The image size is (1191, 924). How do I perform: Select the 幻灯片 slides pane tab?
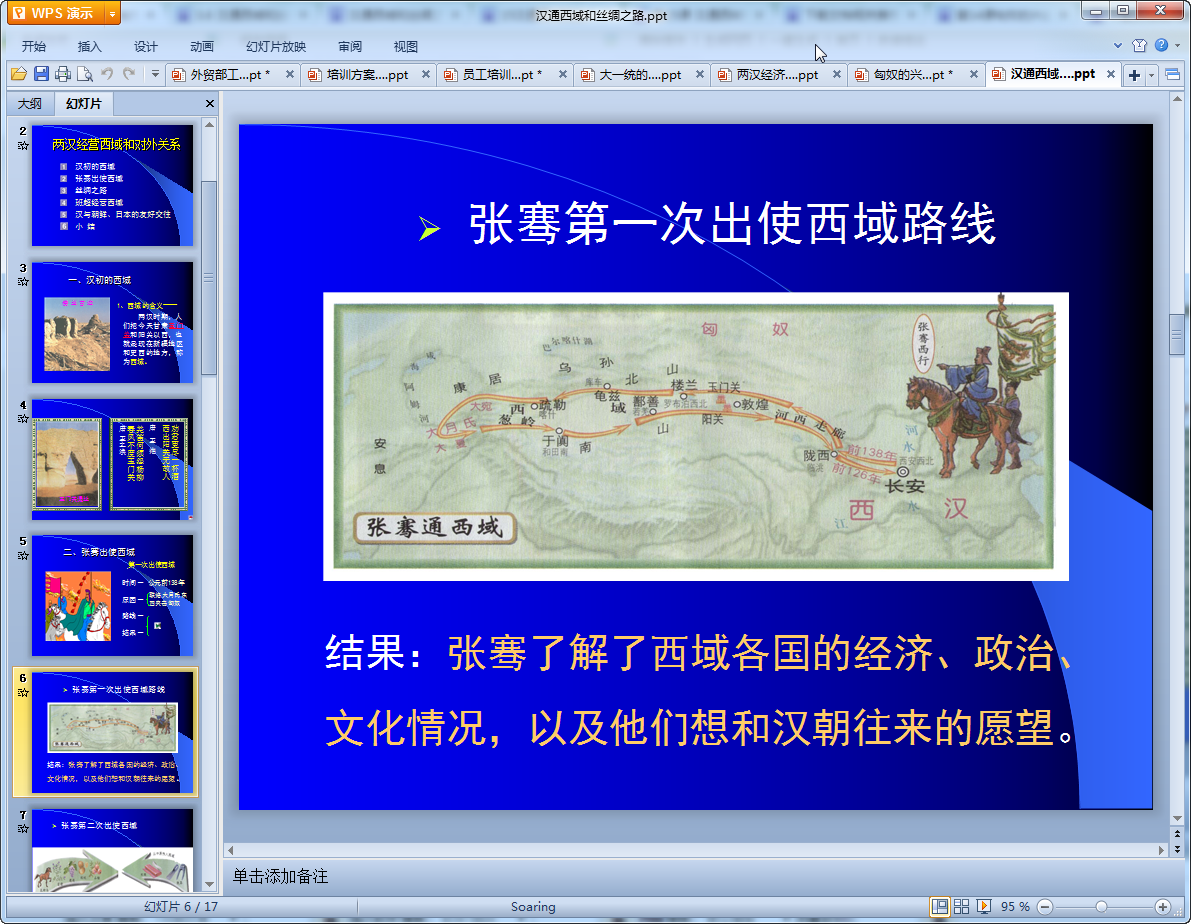pyautogui.click(x=84, y=103)
